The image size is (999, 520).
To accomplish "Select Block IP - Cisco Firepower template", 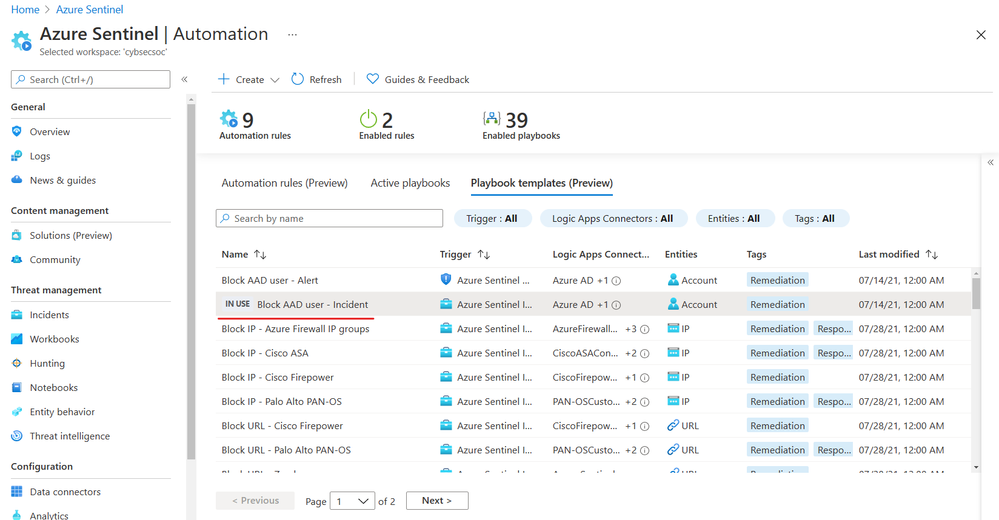I will pyautogui.click(x=278, y=377).
